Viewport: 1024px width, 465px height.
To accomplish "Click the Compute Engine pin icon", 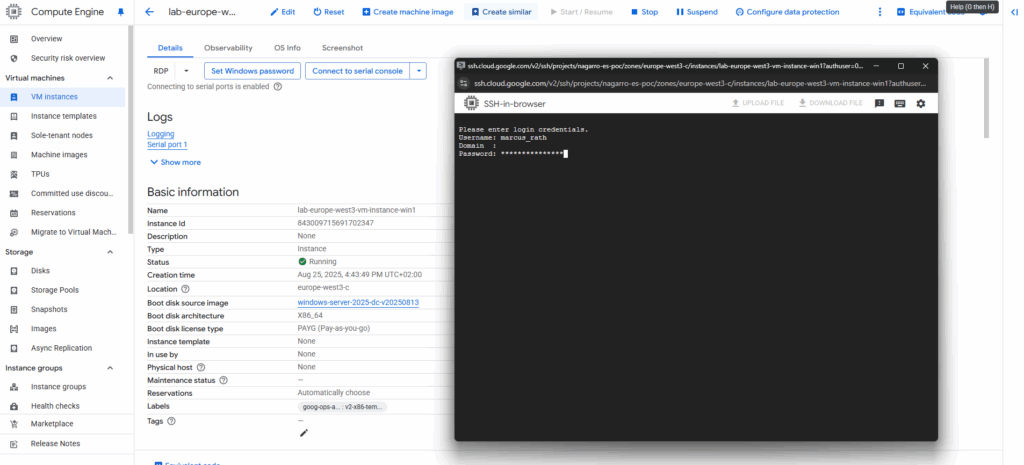I will tap(120, 12).
